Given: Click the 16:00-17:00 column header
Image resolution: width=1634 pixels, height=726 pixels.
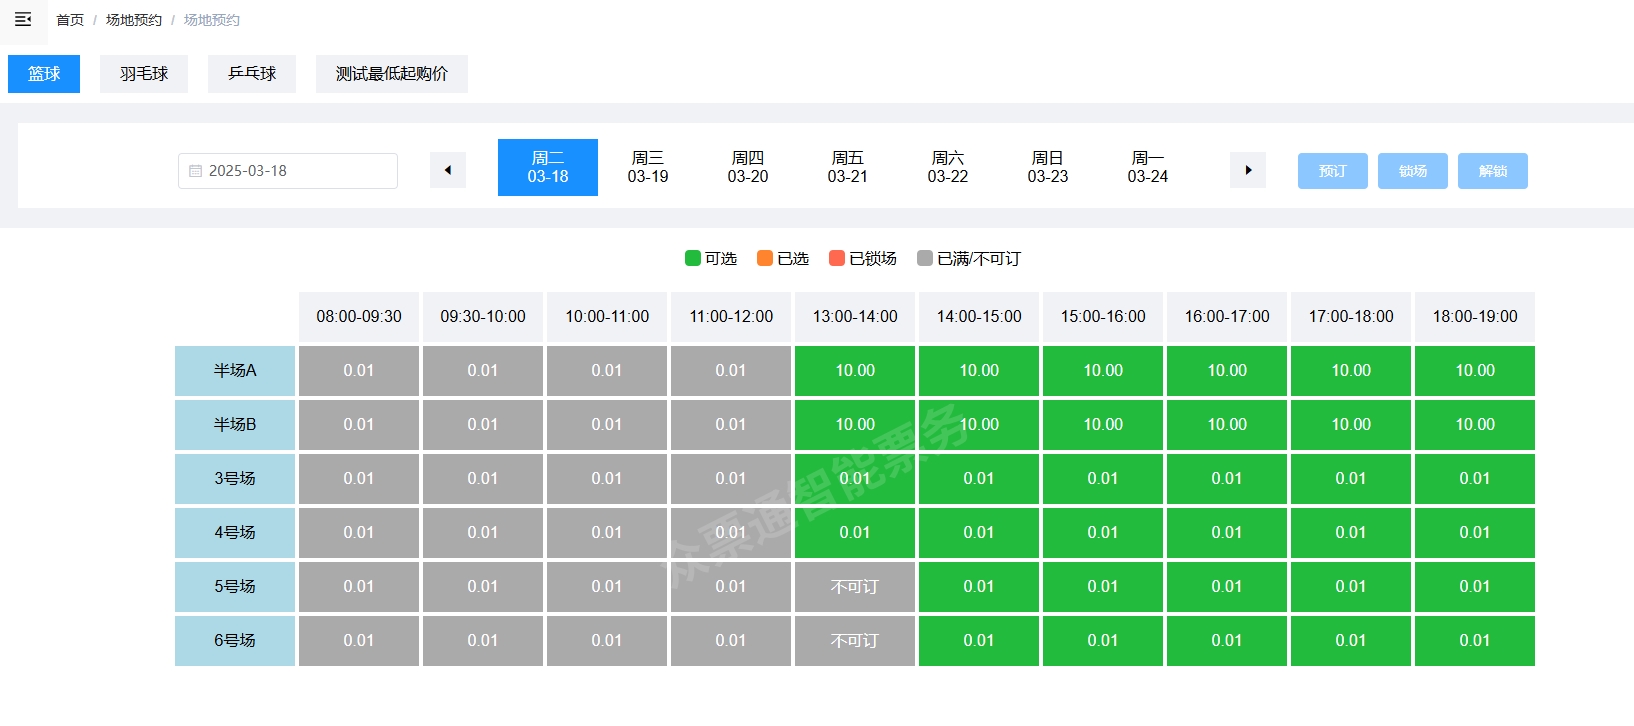Looking at the screenshot, I should tap(1227, 317).
